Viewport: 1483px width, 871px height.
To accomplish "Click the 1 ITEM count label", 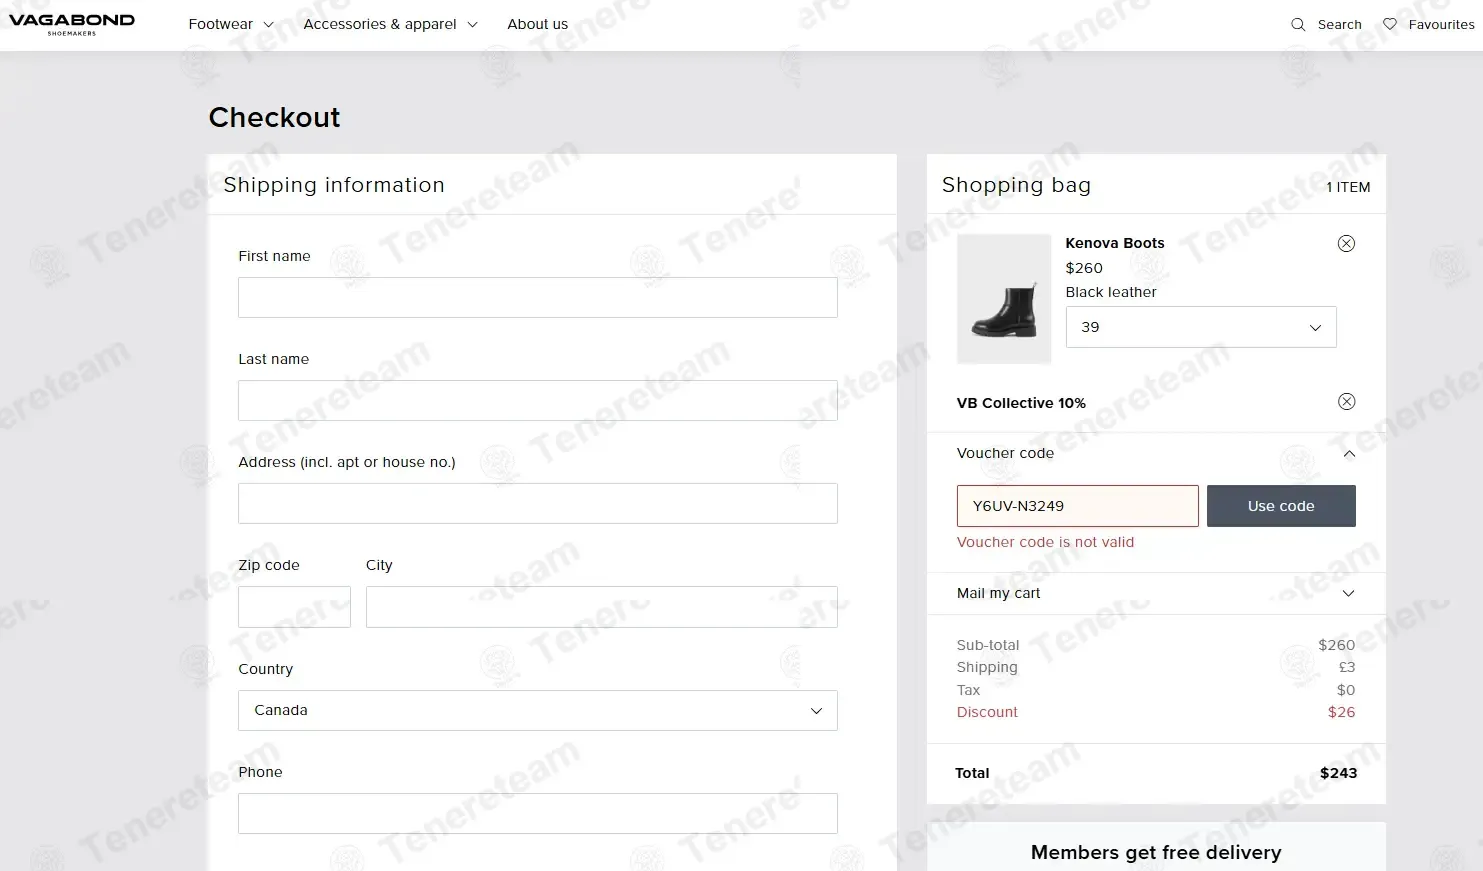I will click(x=1348, y=187).
